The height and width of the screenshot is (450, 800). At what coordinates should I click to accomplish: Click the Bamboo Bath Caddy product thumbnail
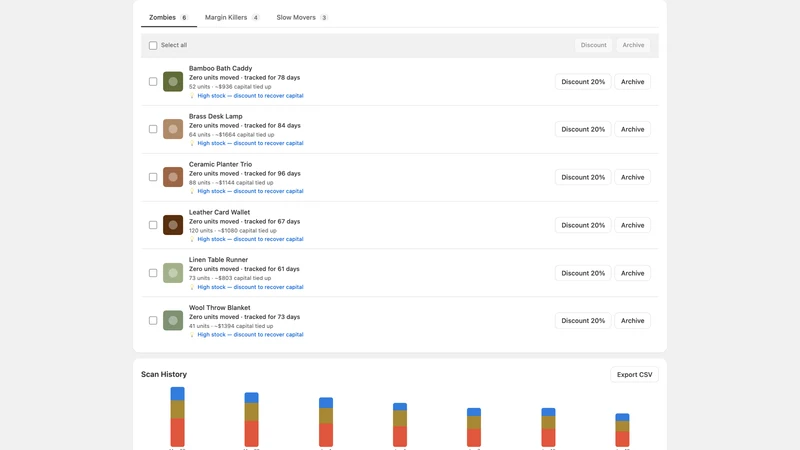click(x=173, y=82)
